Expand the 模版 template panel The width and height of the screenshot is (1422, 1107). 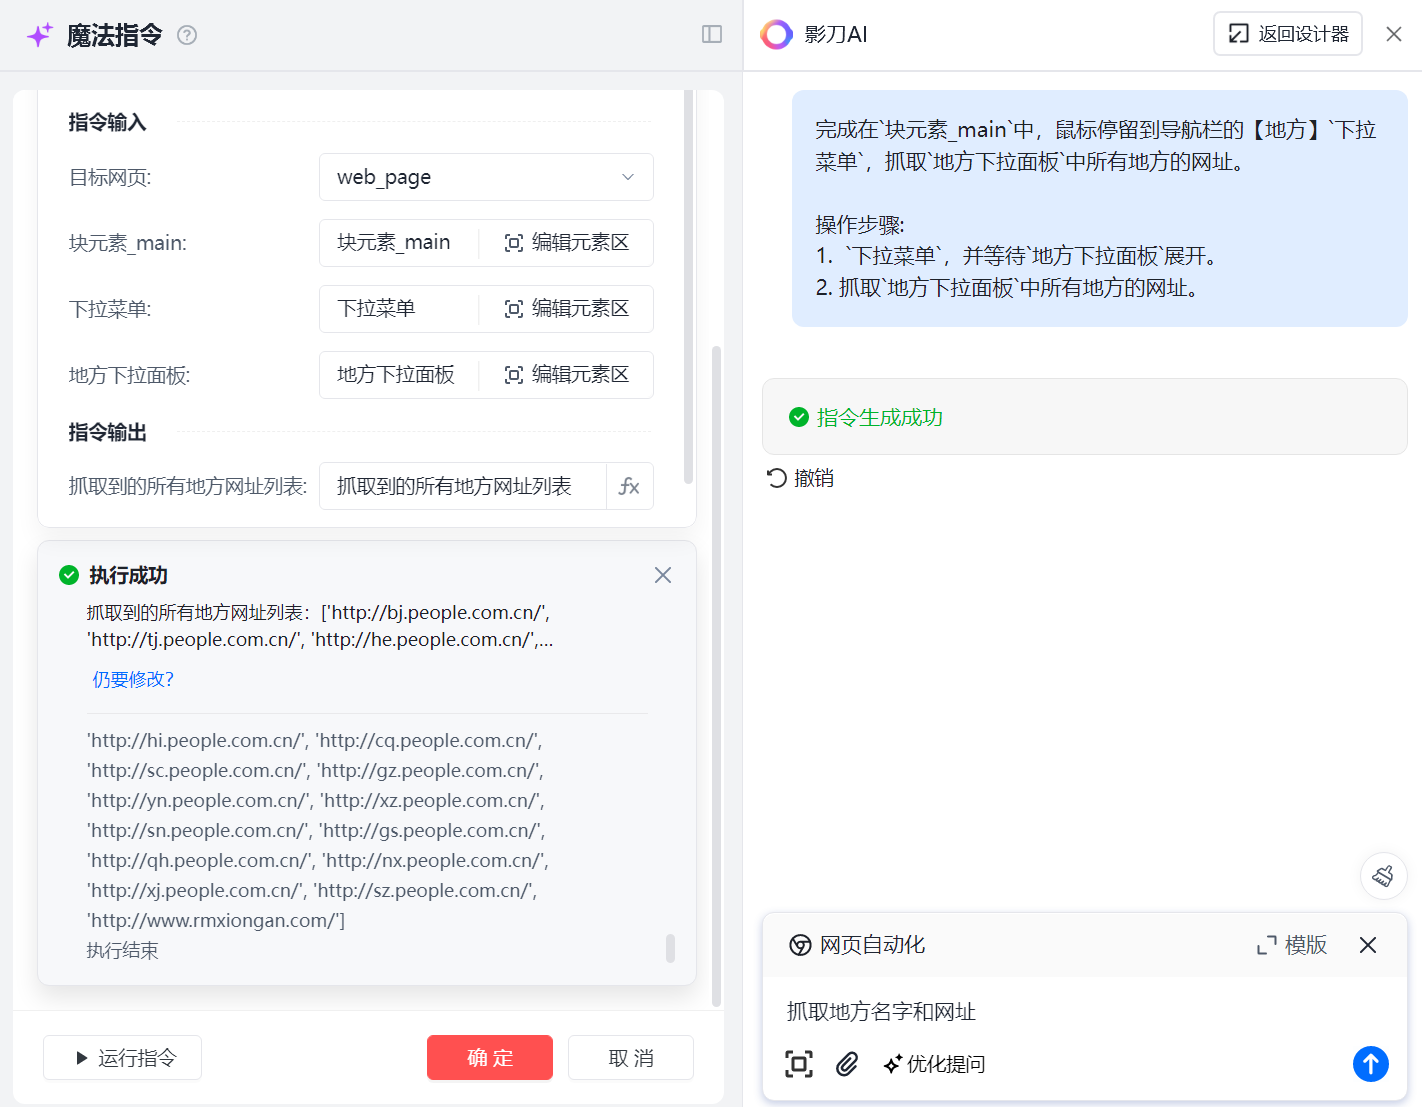tap(1292, 945)
